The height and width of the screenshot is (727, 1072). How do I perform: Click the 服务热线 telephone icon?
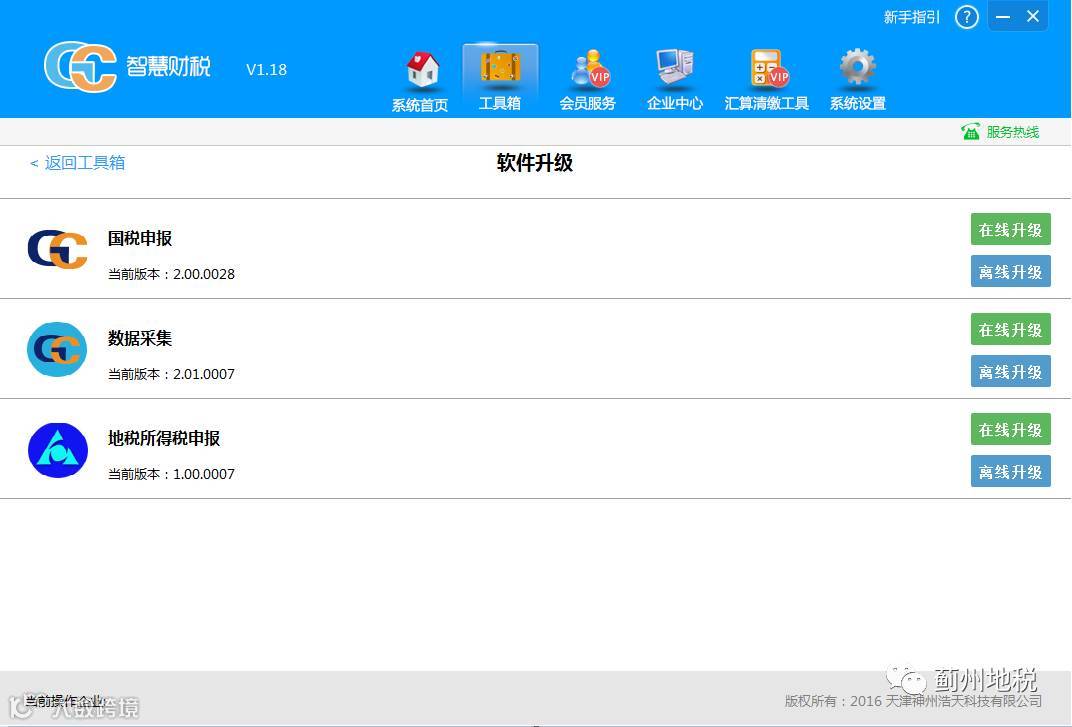pyautogui.click(x=970, y=131)
